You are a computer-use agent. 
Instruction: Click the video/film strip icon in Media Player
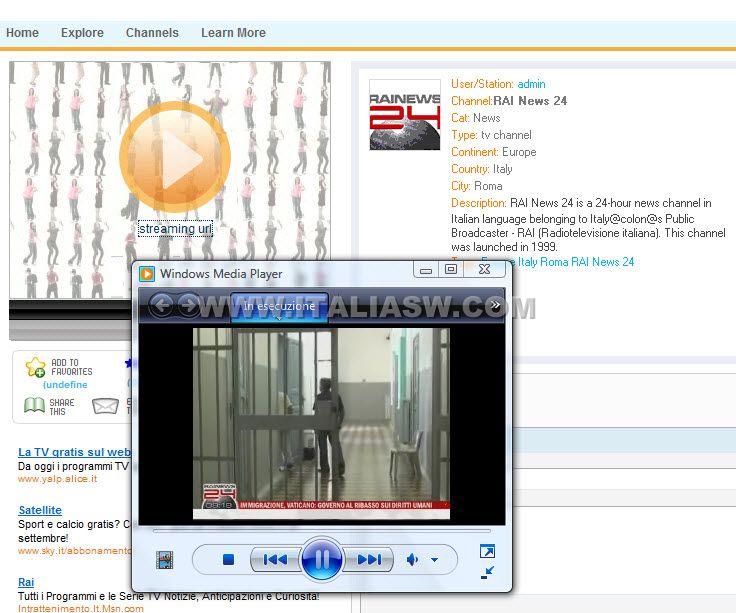[164, 560]
